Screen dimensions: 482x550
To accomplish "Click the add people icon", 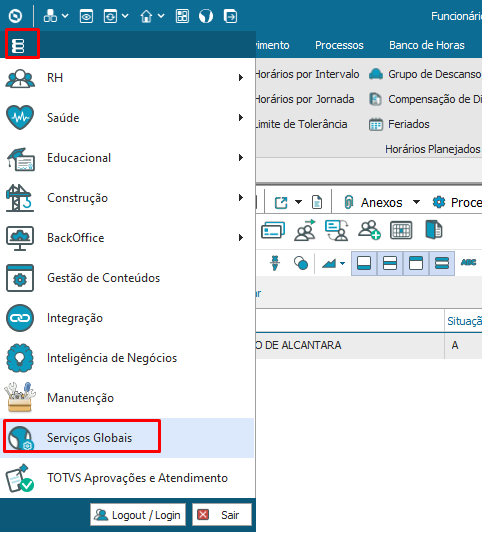I will (x=369, y=230).
